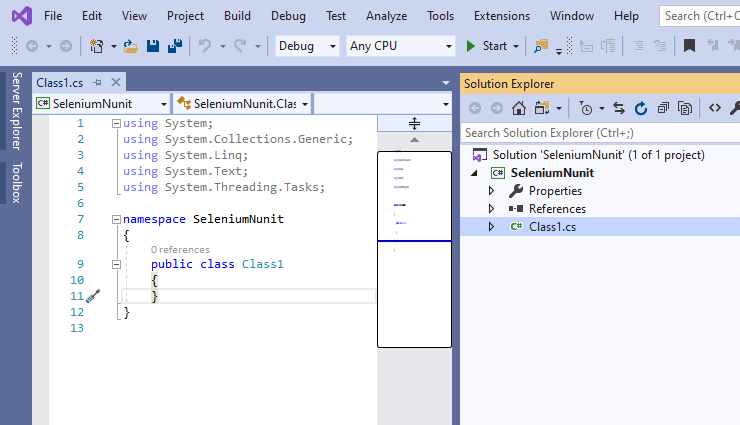Click the Properties wrench icon in Solution Explorer toolbar

click(x=735, y=108)
